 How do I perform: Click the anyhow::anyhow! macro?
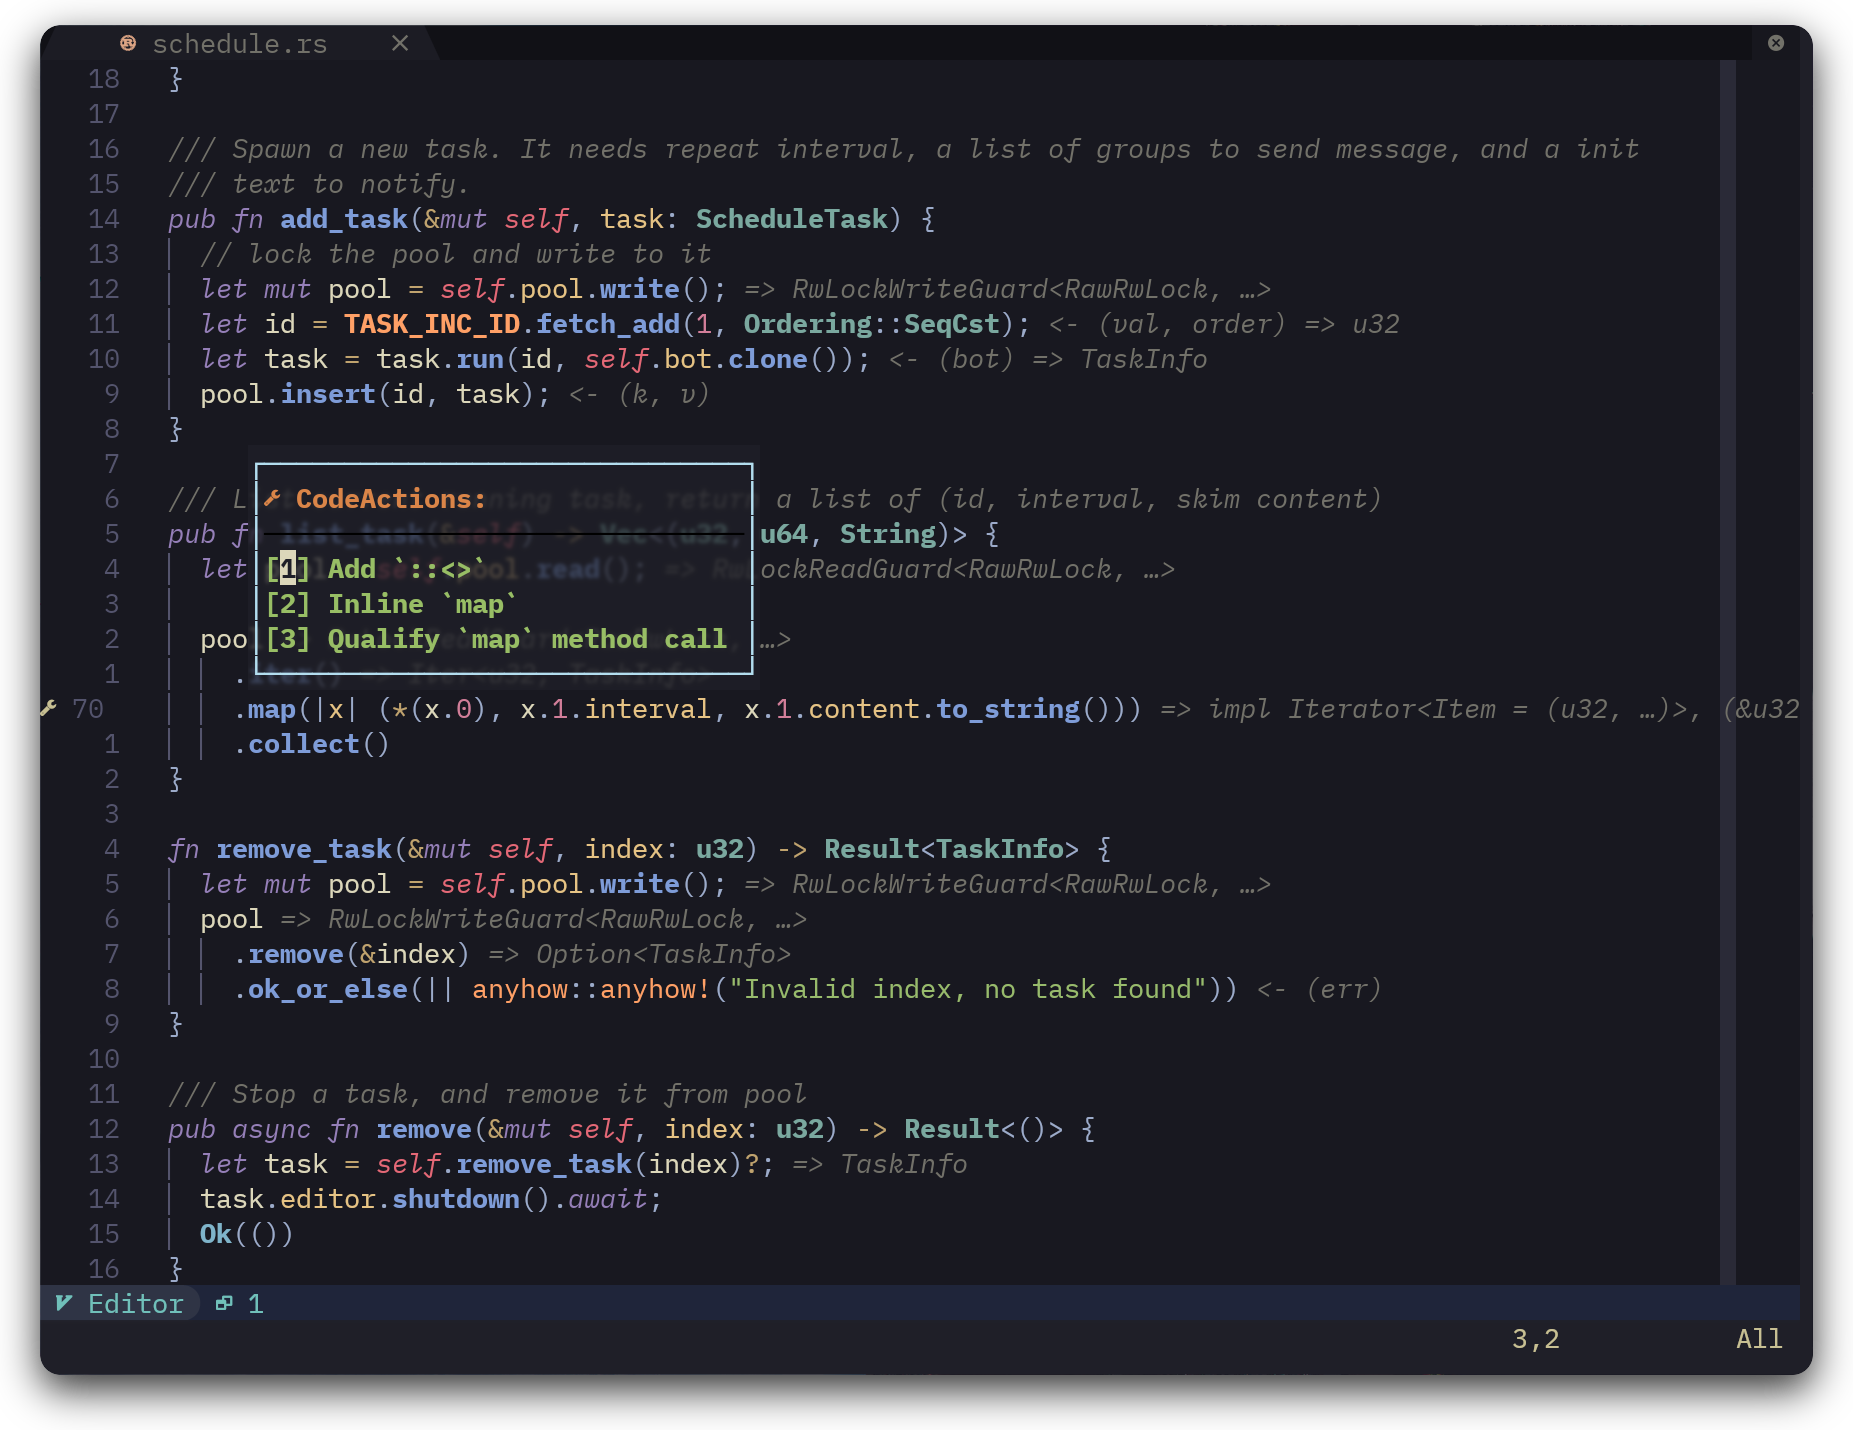(x=591, y=989)
